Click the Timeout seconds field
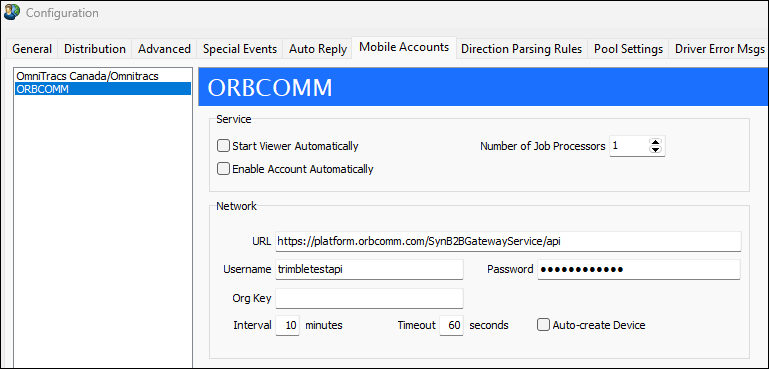The width and height of the screenshot is (769, 369). point(451,325)
